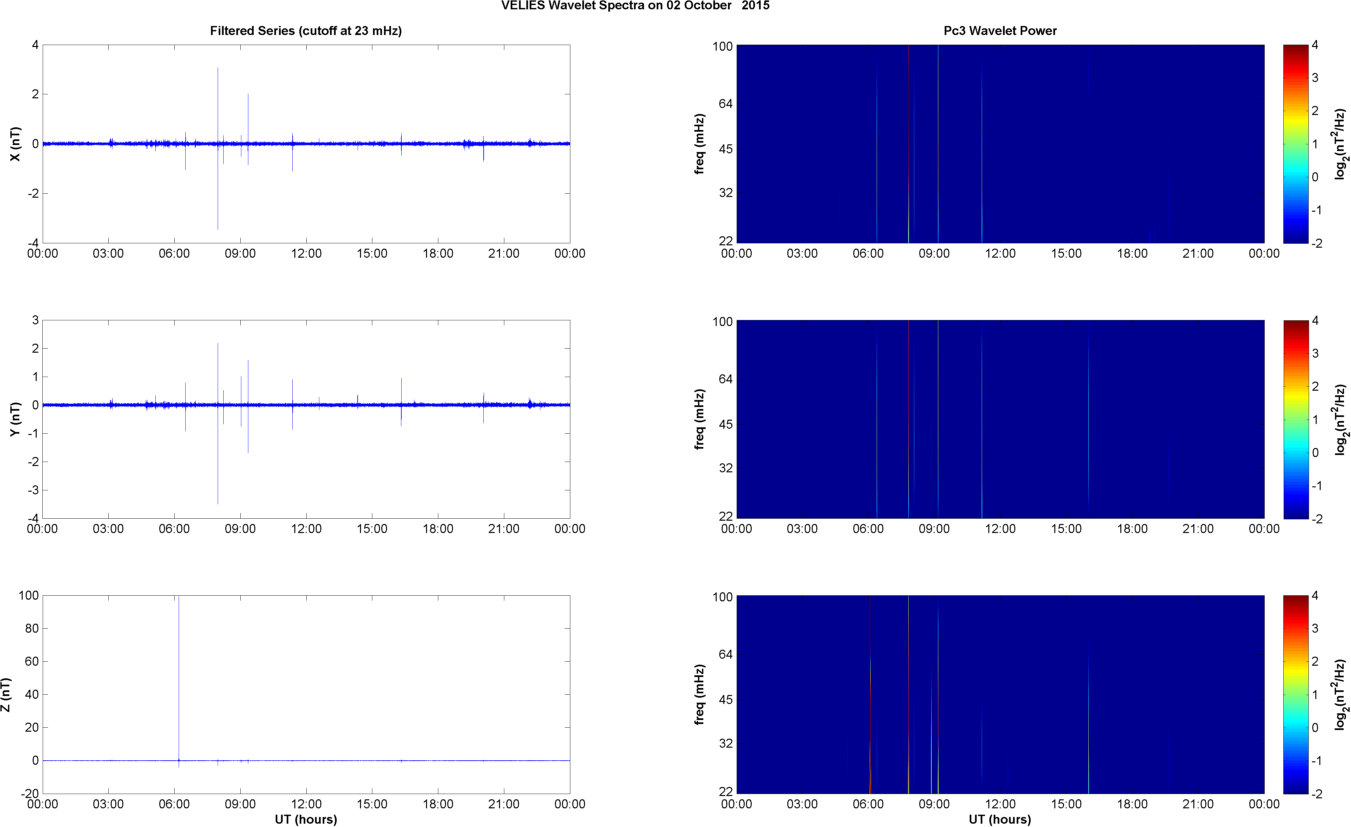Click the largest spike near 08:00 in the X series
1351x827 pixels.
218,148
